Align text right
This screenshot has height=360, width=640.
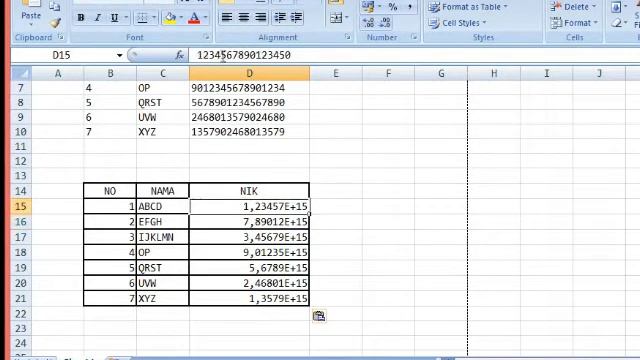click(x=260, y=17)
